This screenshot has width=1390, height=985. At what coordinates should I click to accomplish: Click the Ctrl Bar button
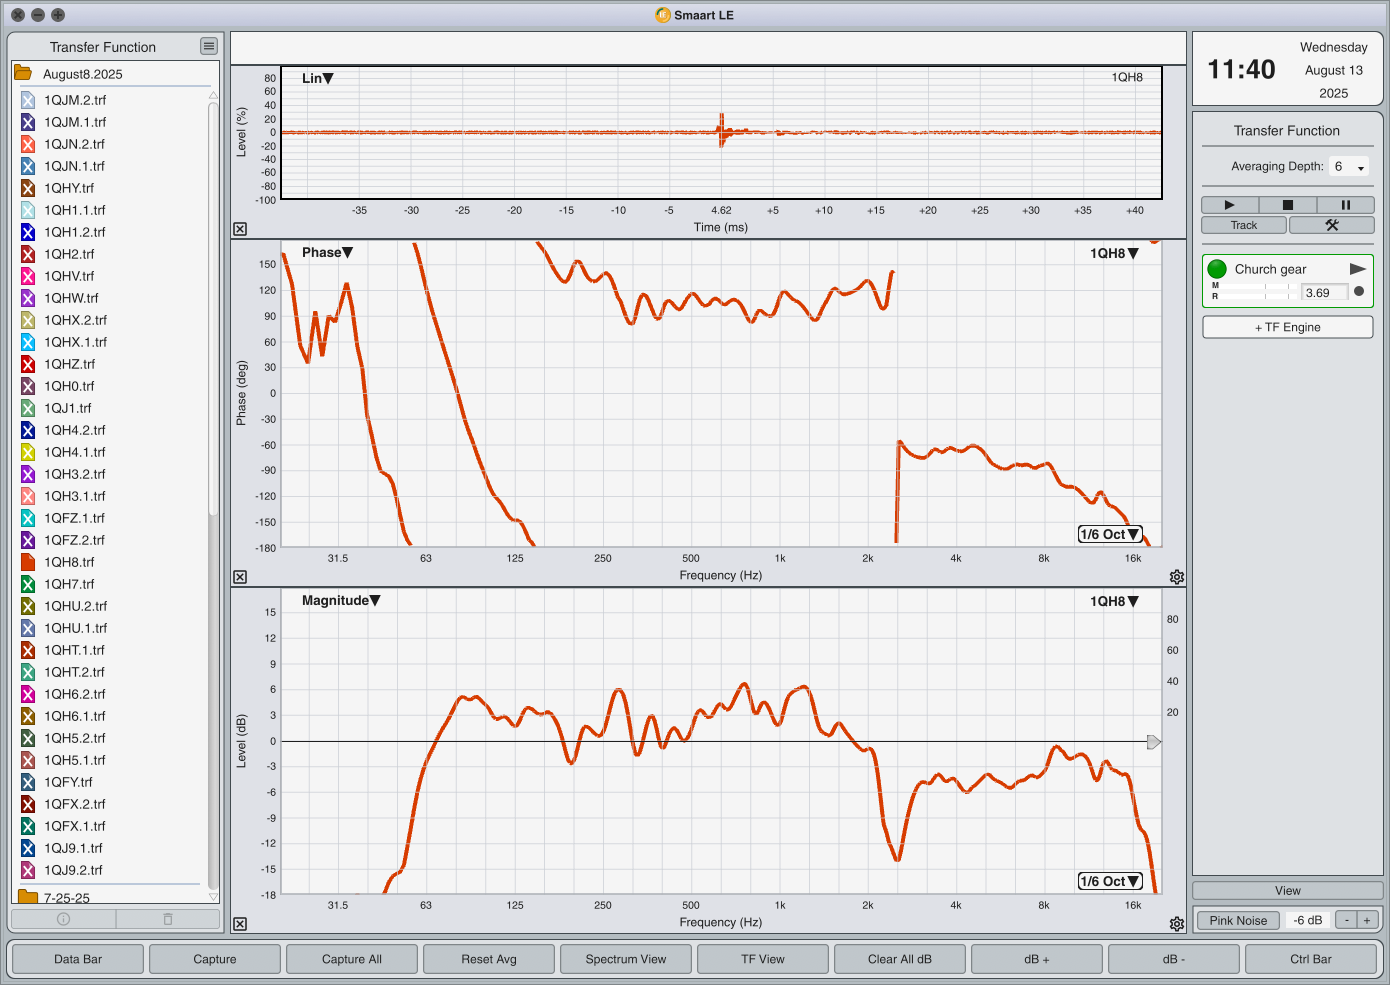tap(1311, 959)
